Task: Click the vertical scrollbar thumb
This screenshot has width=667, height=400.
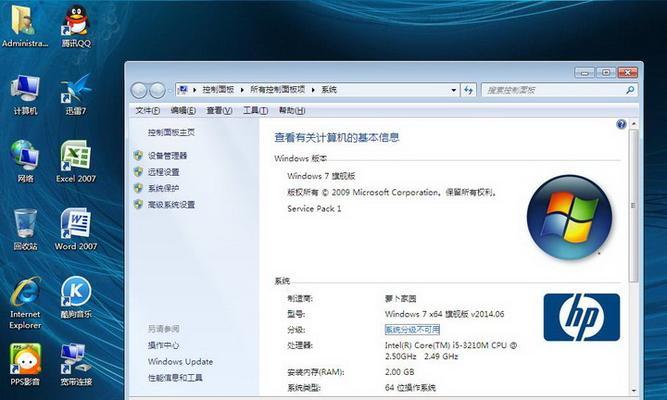Action: pos(633,206)
